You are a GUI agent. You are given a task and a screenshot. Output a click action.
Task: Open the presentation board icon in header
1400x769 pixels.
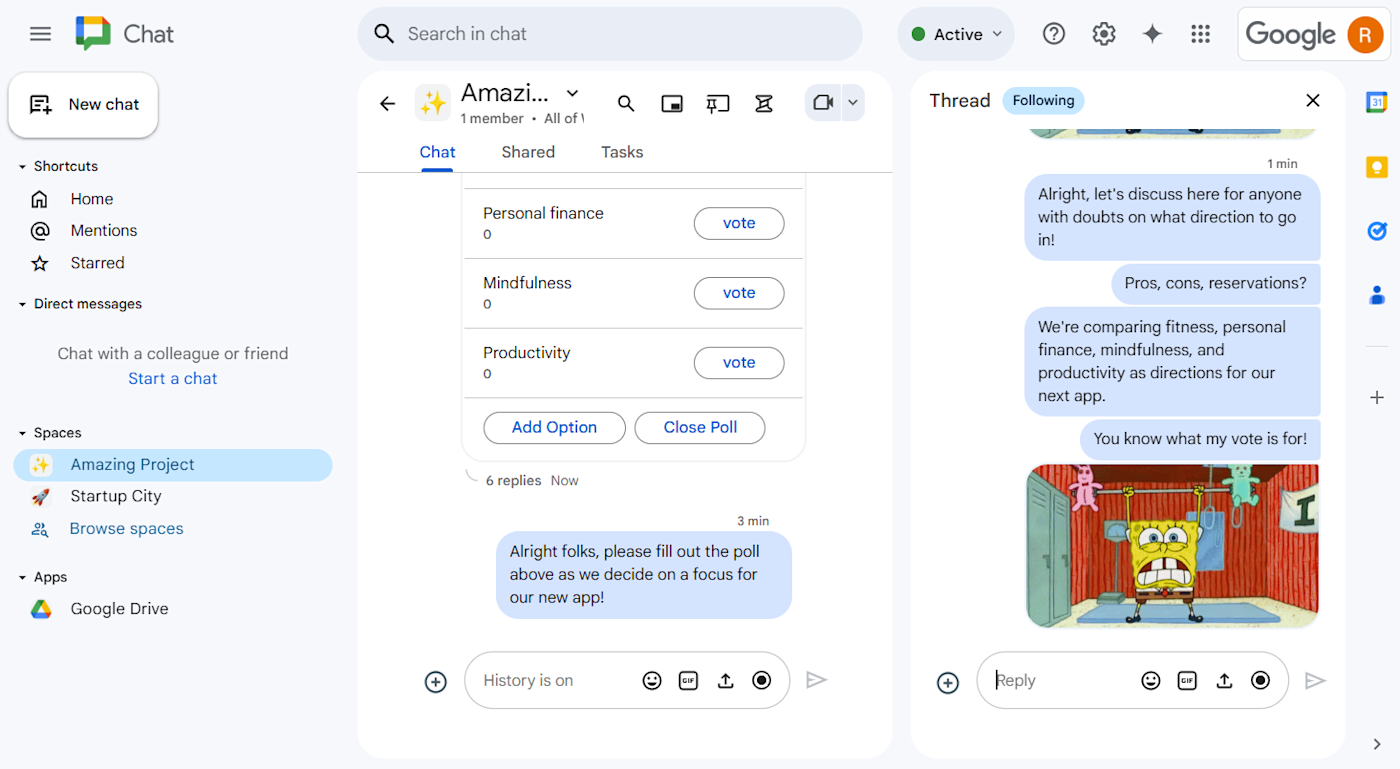pyautogui.click(x=718, y=103)
